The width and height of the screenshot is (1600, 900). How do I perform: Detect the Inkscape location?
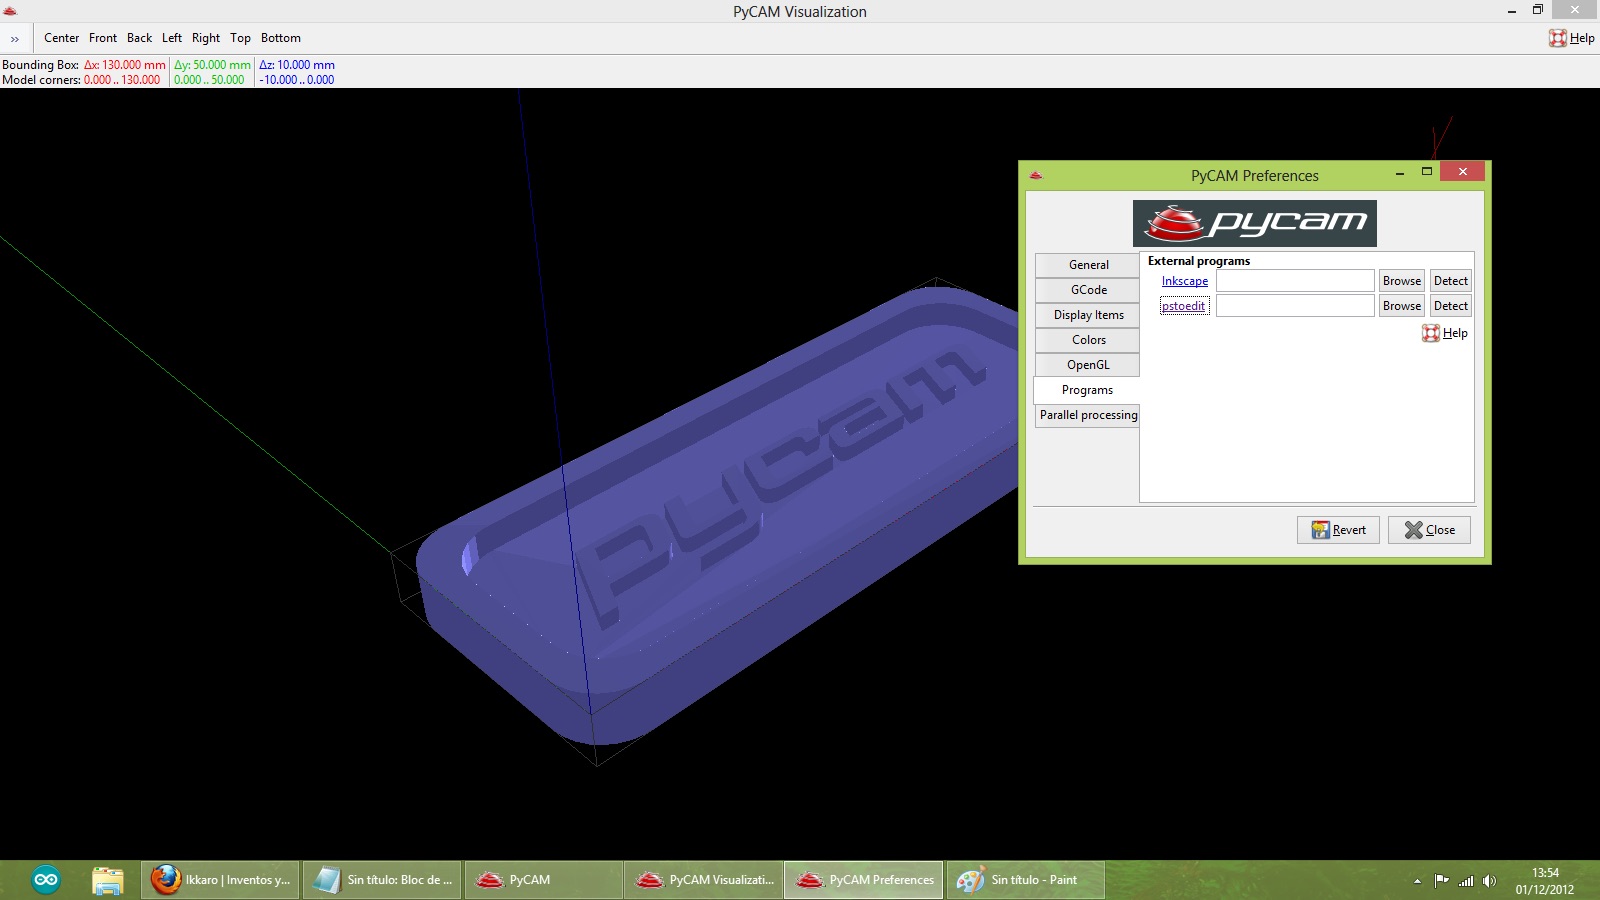(1451, 281)
